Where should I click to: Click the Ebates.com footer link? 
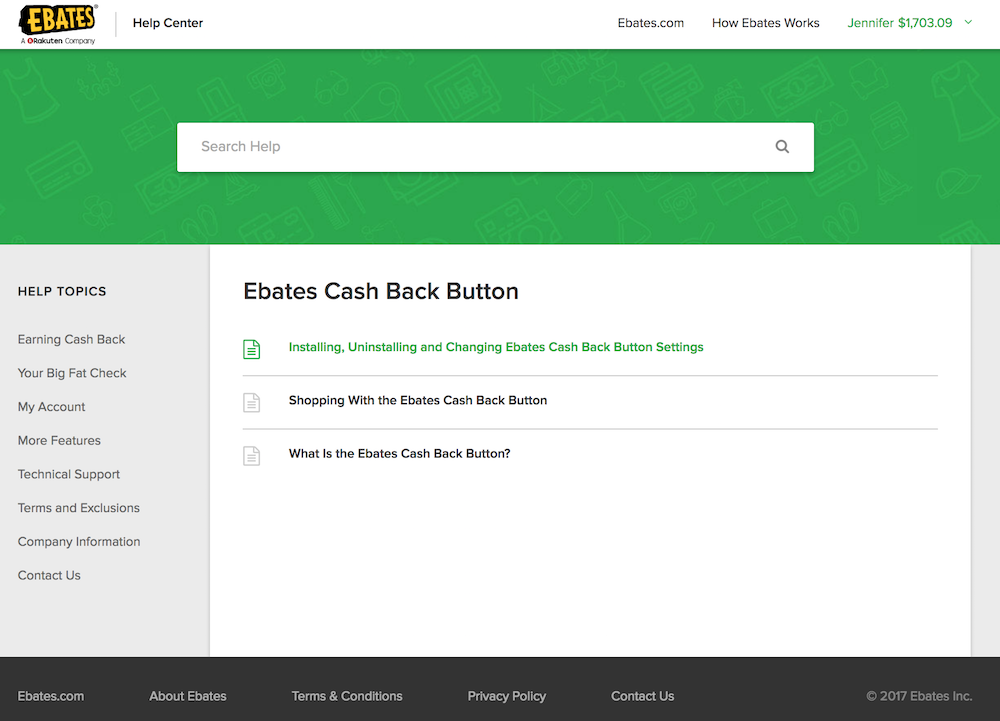tap(50, 696)
